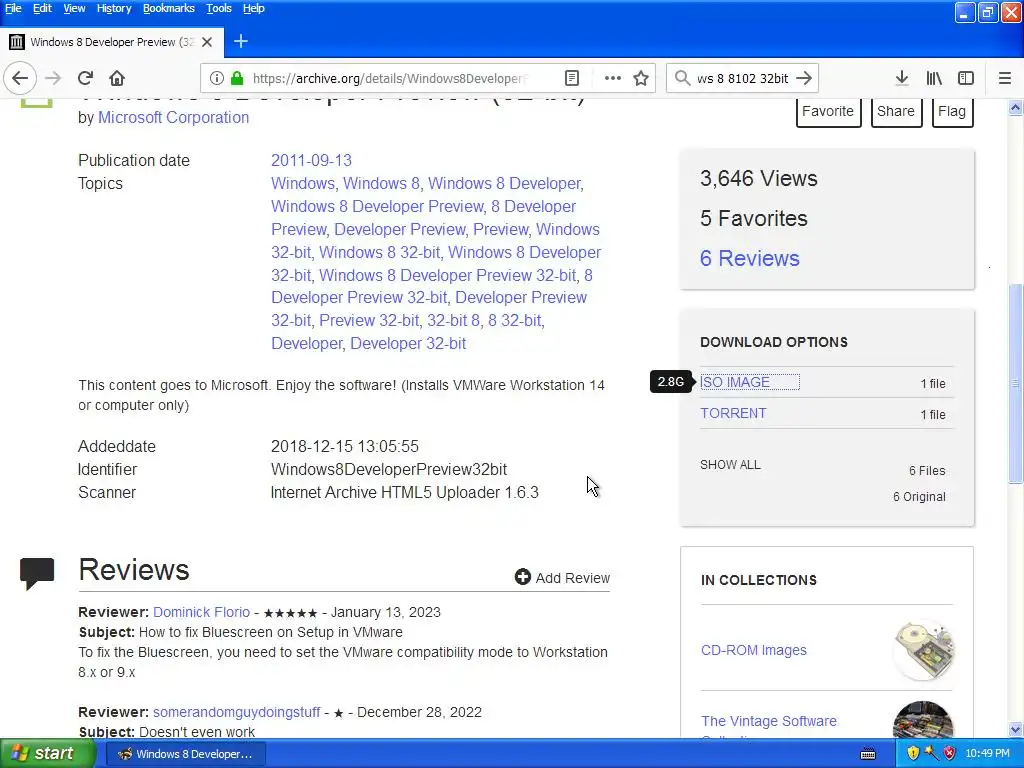Open Microsoft Corporation author link
The height and width of the screenshot is (768, 1024).
click(173, 118)
